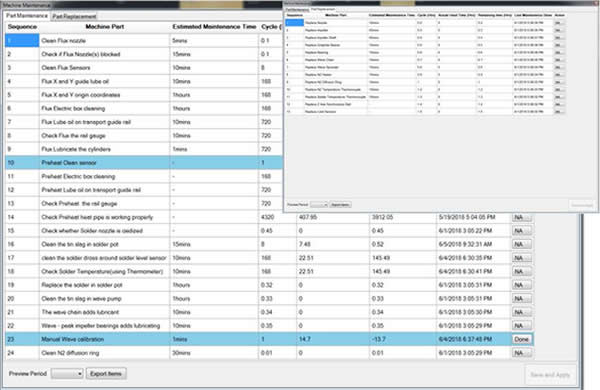Click Estimated Maintenance Time column header
This screenshot has width=600, height=390.
pyautogui.click(x=214, y=27)
